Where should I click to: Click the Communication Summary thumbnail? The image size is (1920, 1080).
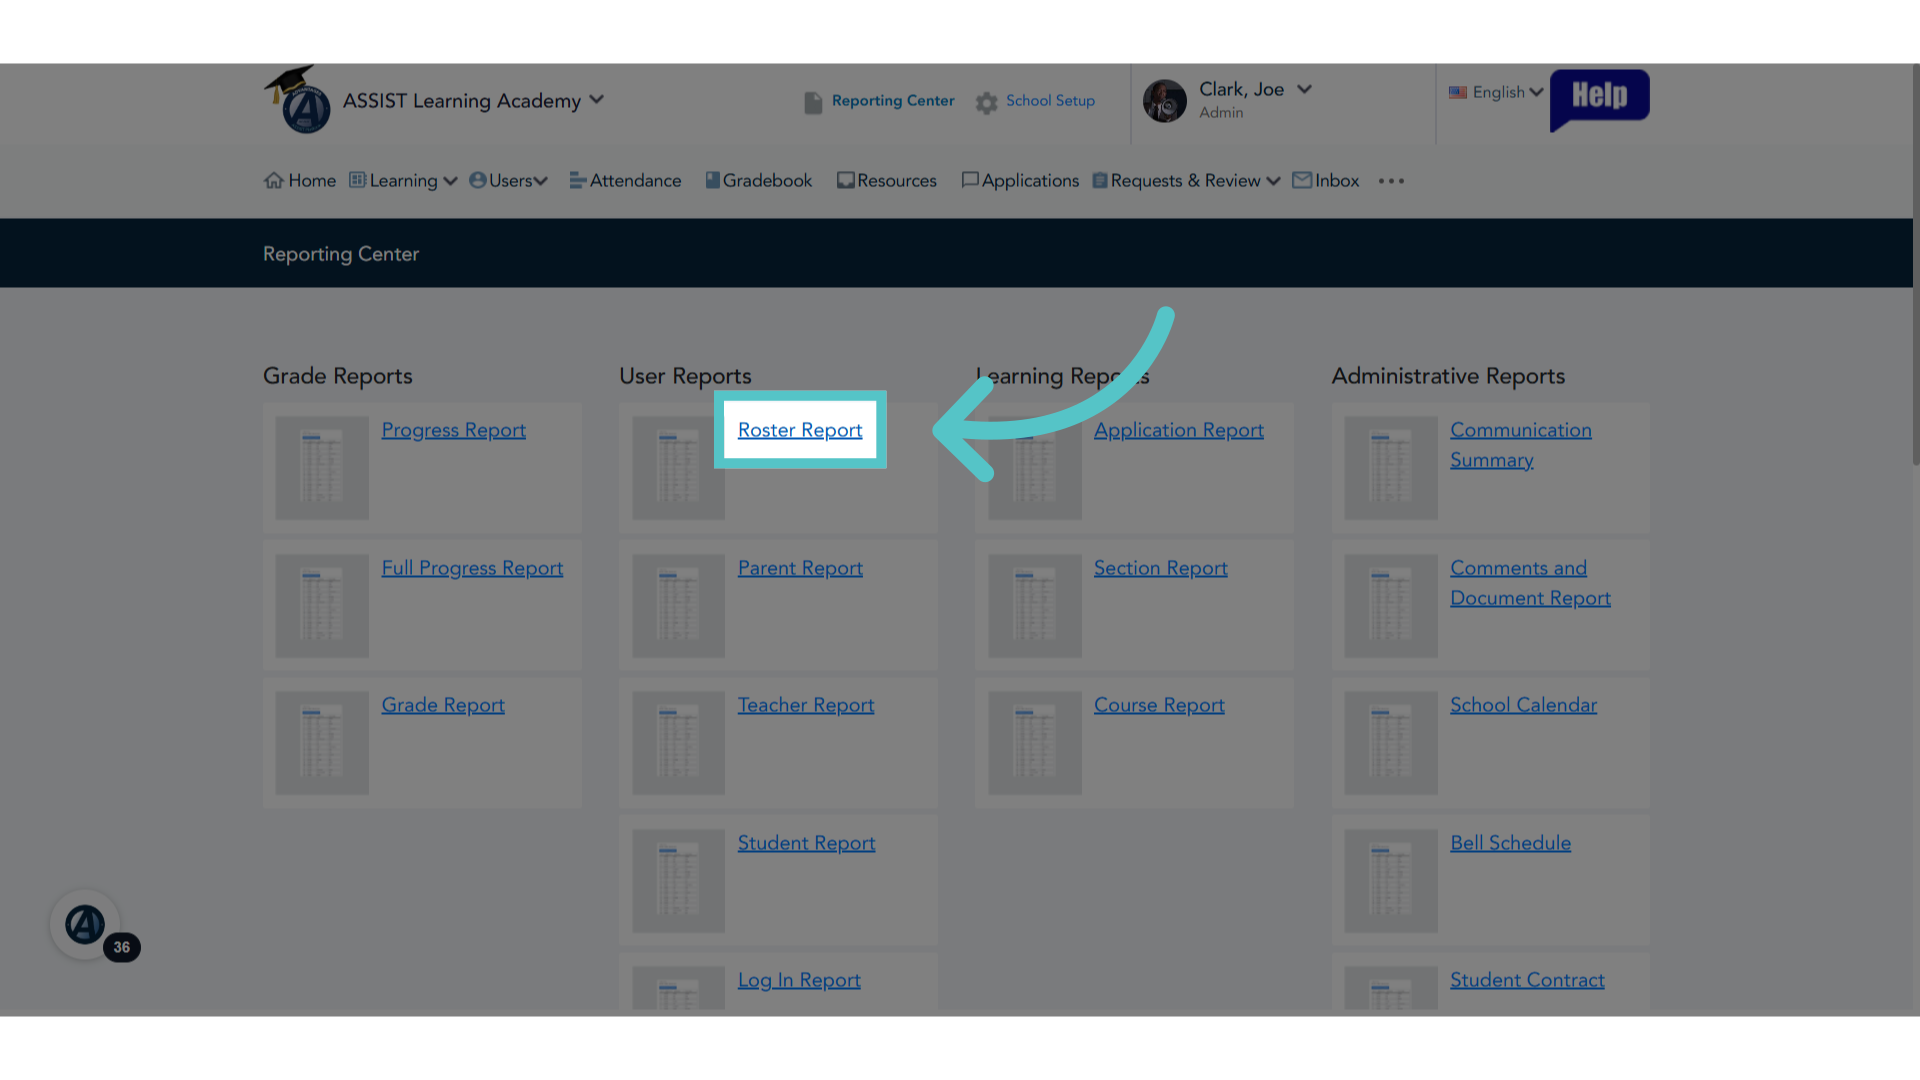[1391, 468]
